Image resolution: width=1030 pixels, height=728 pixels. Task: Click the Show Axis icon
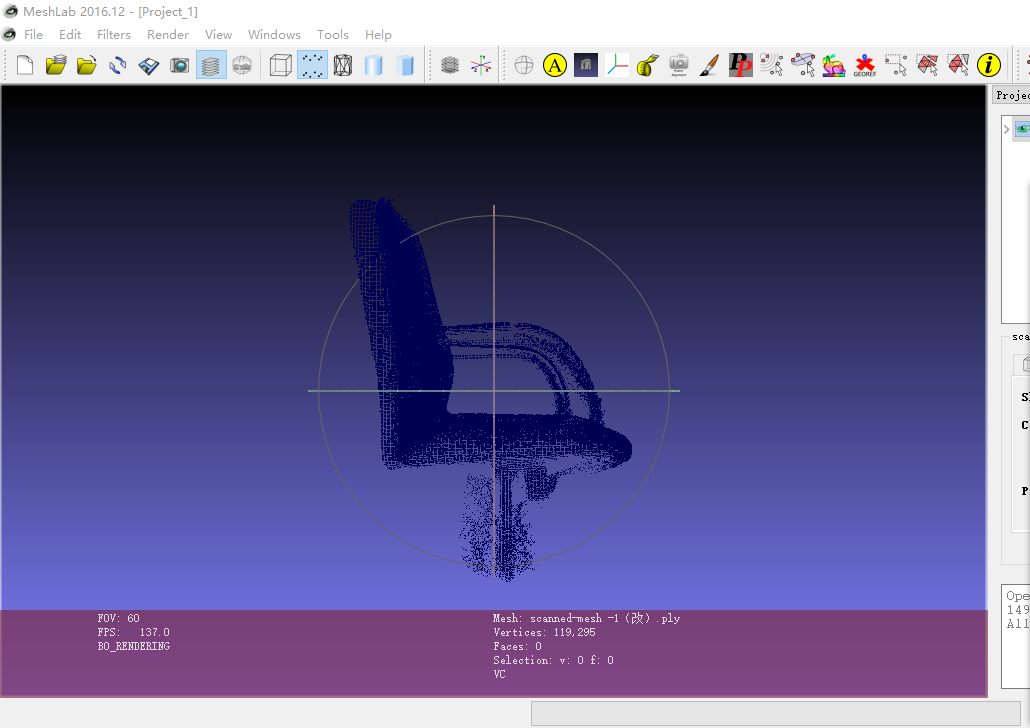click(481, 66)
